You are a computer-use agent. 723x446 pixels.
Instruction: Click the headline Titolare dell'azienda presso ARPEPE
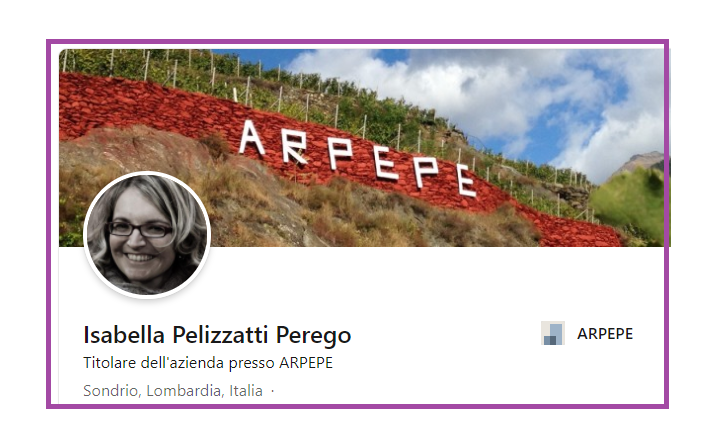tap(208, 363)
